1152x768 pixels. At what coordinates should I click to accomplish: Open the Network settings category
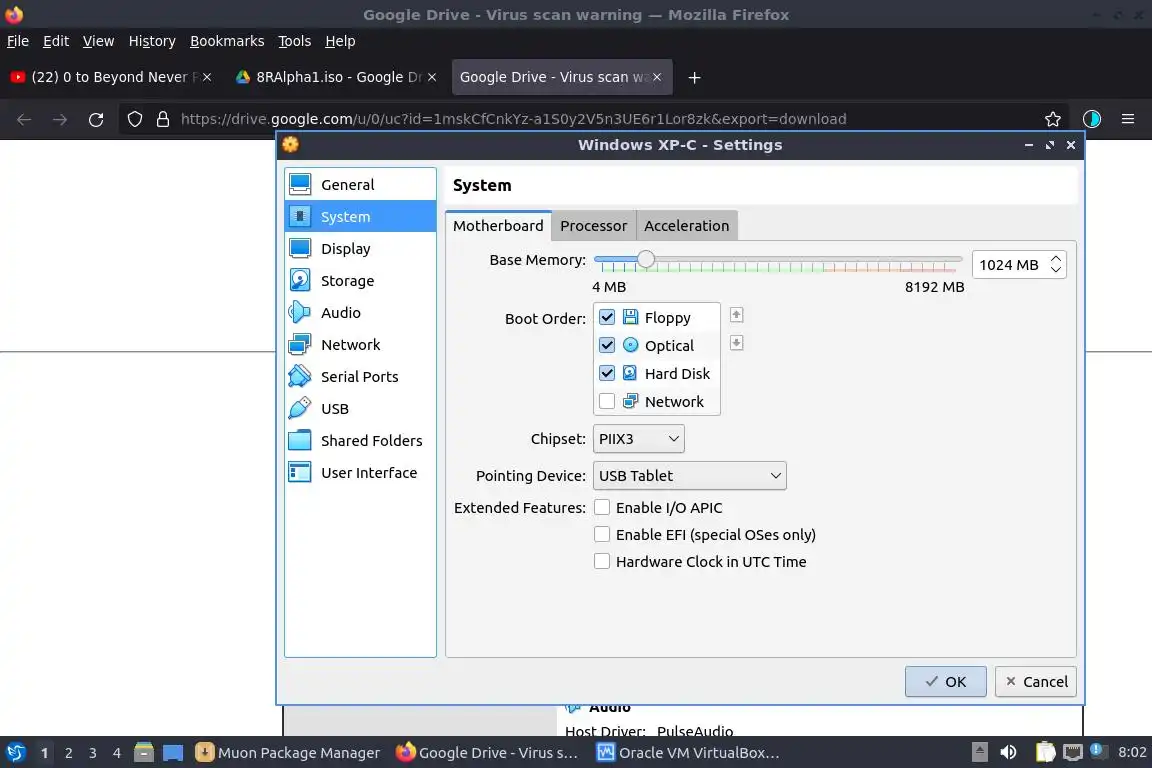(x=360, y=345)
